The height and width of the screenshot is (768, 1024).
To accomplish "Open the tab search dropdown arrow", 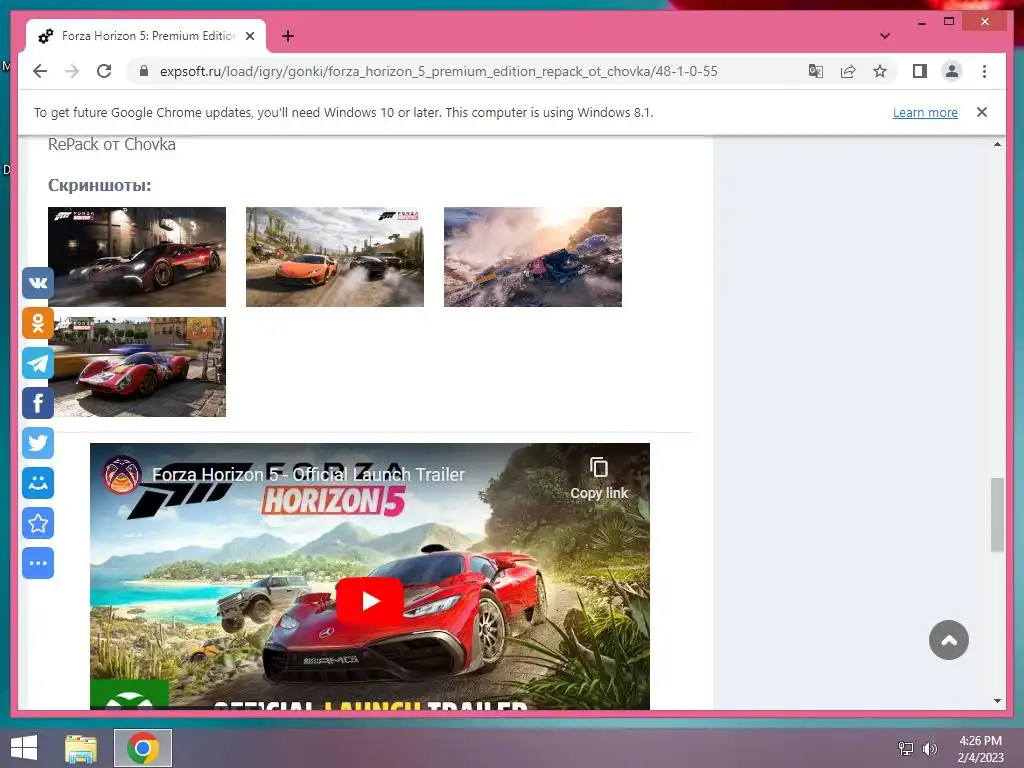I will [x=885, y=36].
